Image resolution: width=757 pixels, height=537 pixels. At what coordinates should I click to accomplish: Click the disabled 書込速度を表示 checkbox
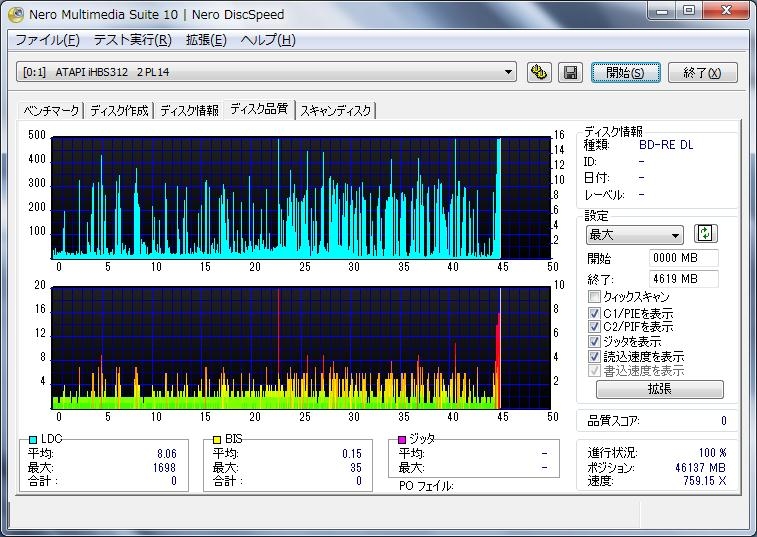(594, 370)
